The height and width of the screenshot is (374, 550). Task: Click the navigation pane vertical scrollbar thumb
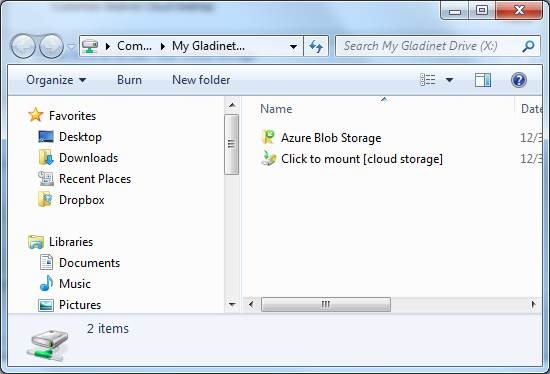pos(232,144)
